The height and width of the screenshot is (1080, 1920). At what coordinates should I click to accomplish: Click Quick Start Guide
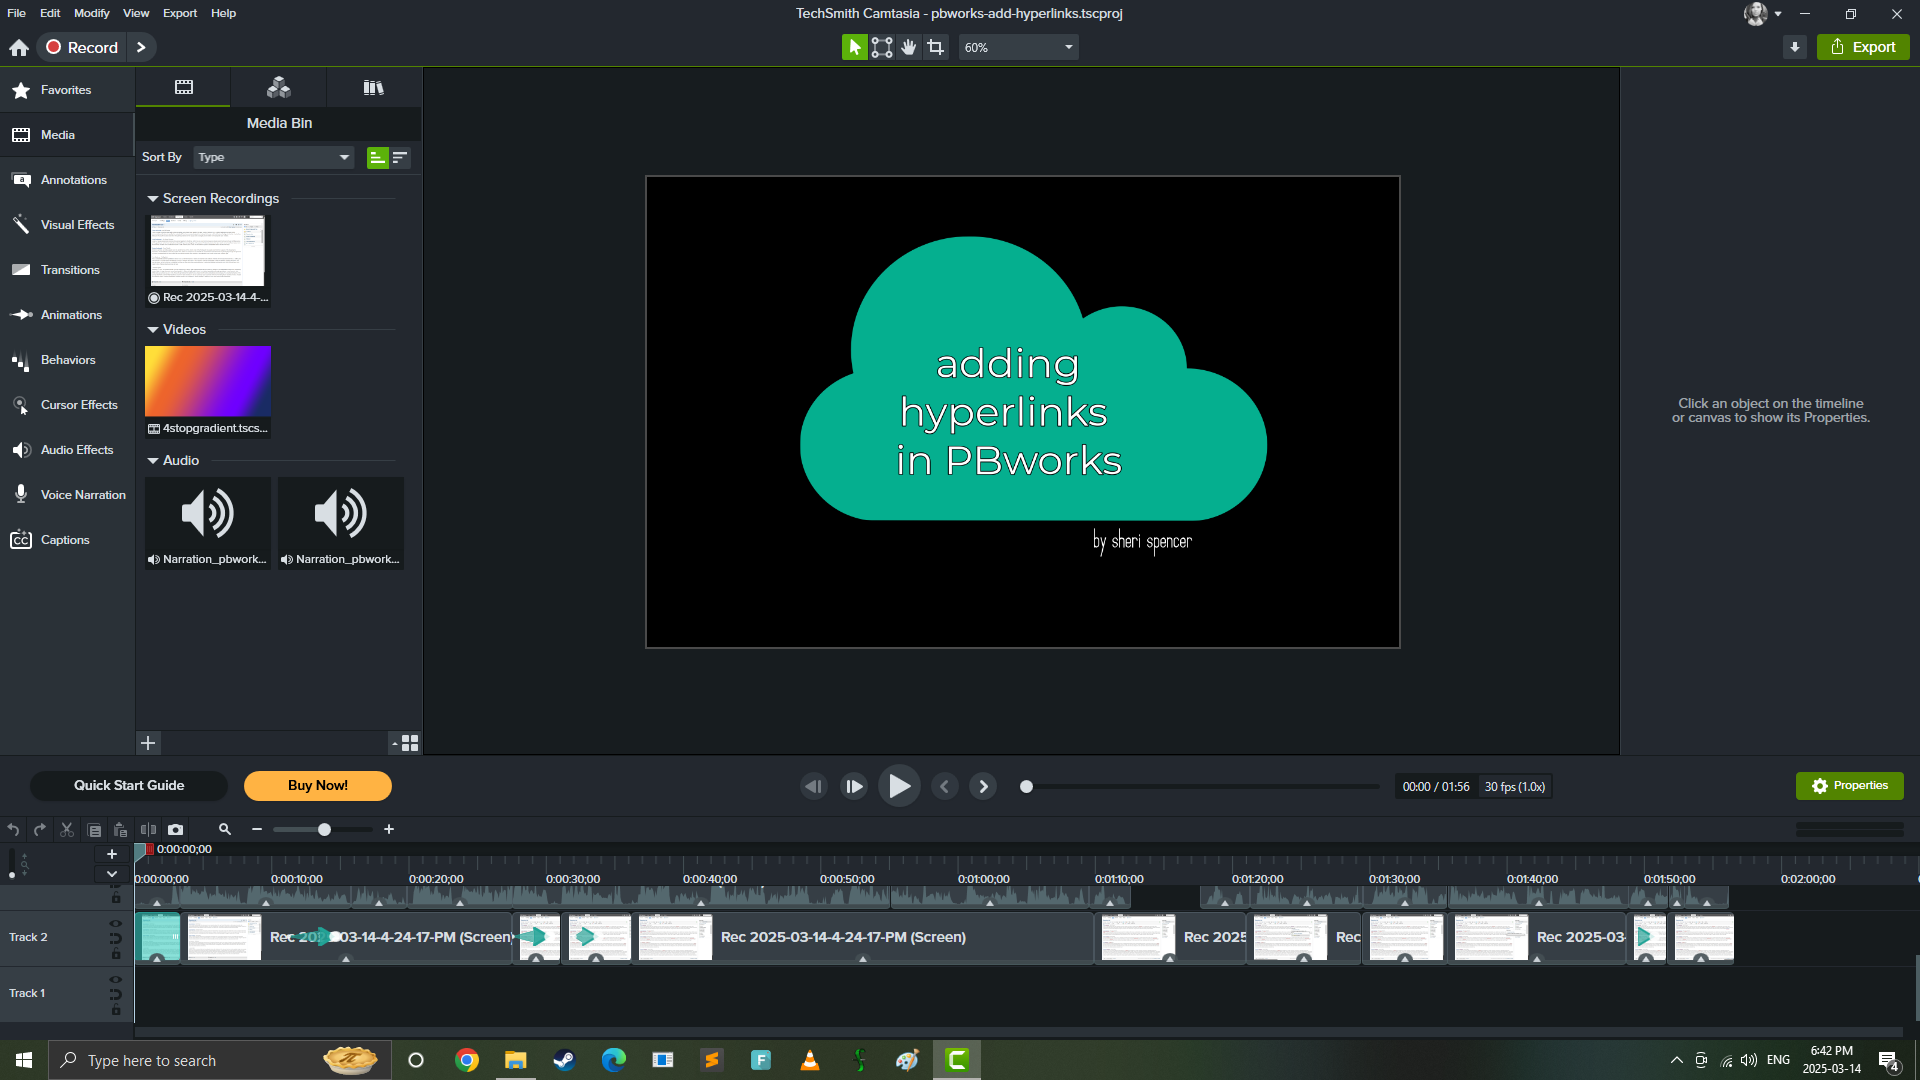coord(129,786)
